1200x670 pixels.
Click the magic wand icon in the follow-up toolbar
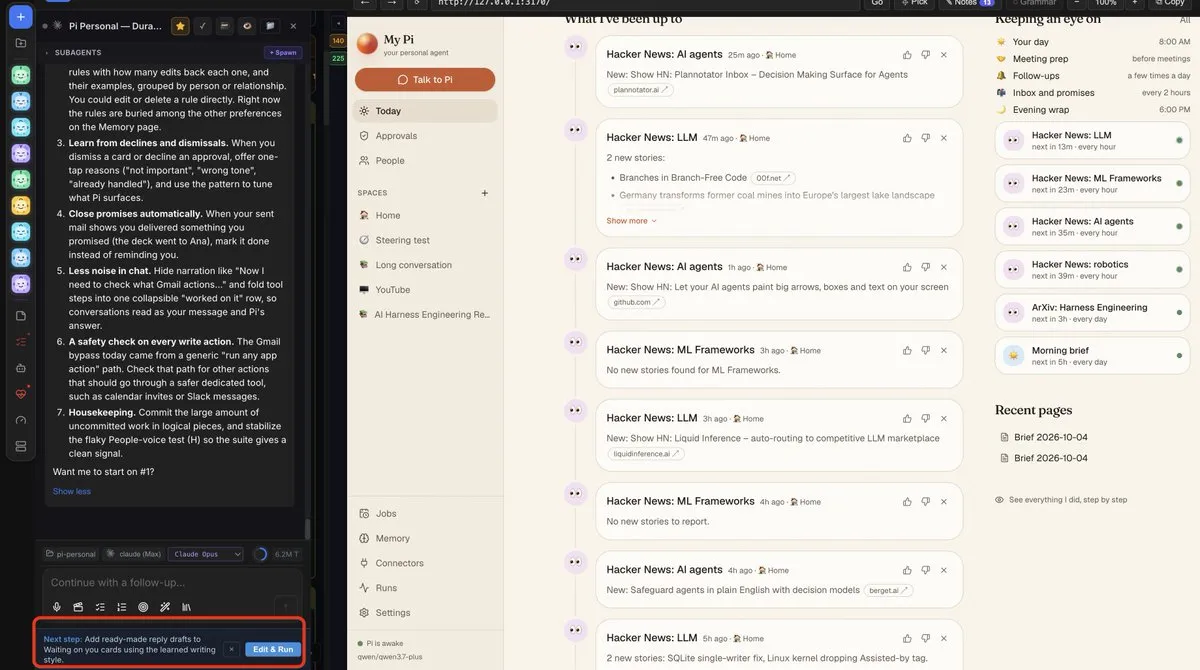pos(165,607)
